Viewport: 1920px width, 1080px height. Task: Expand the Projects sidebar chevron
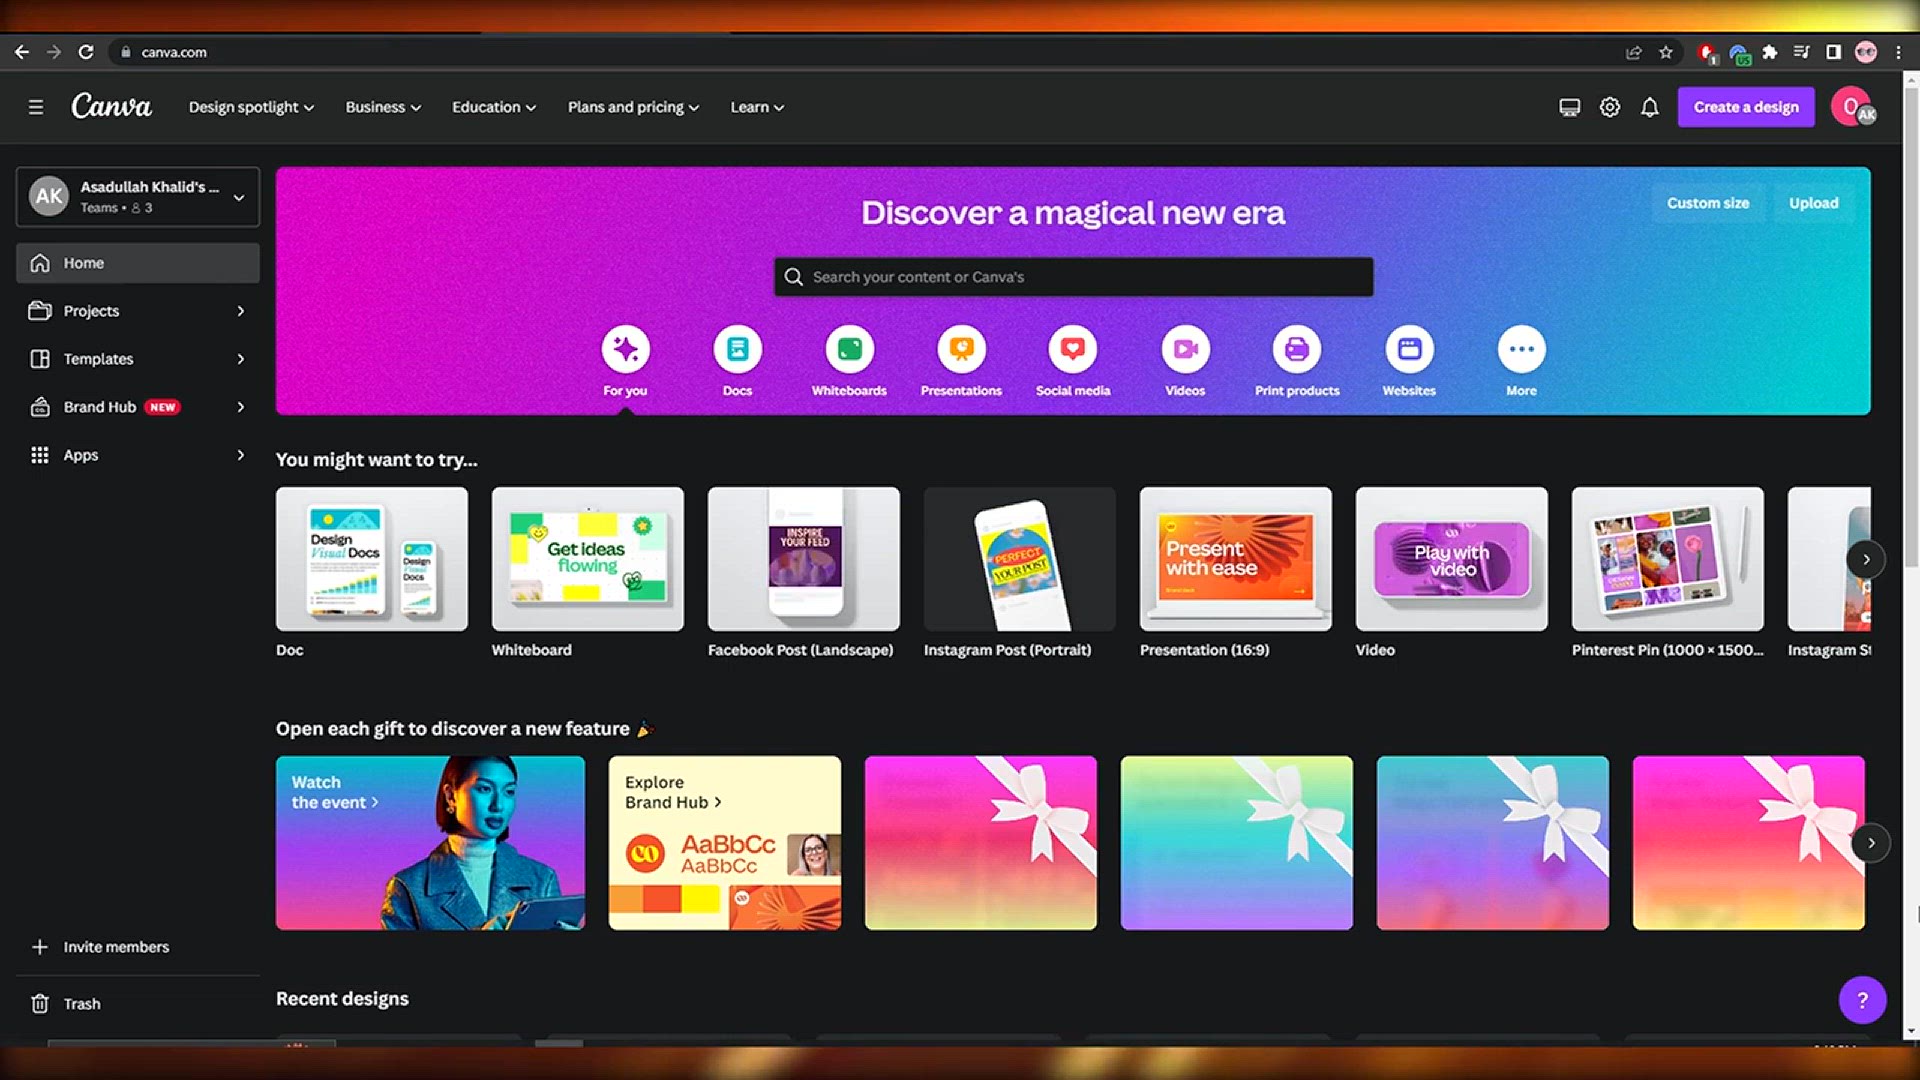pyautogui.click(x=241, y=311)
